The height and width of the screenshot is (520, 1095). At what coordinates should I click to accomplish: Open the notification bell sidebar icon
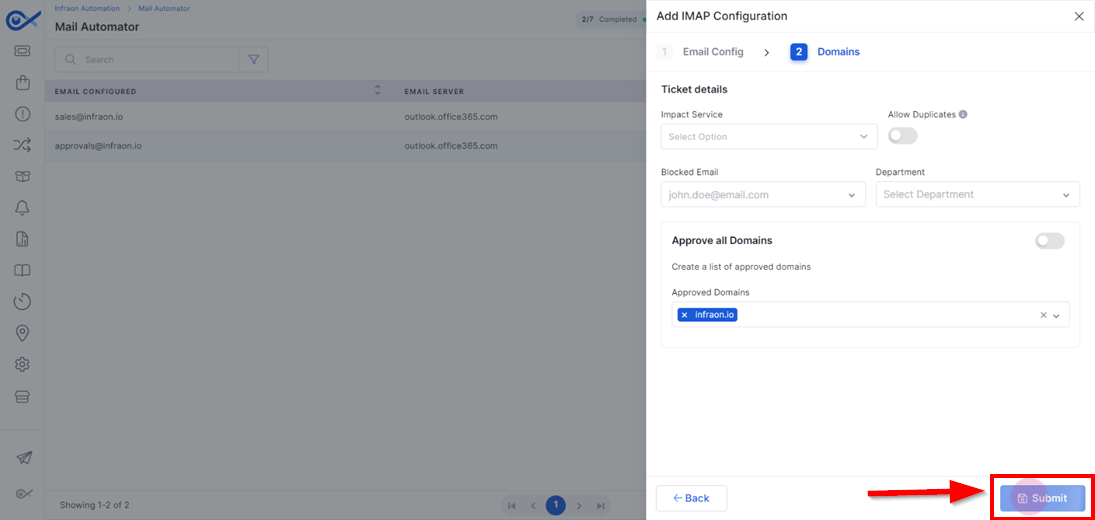[22, 207]
